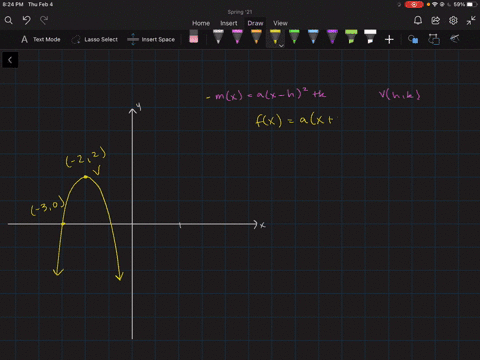Select the pink eraser tool
Screen dimensions: 480x360
click(x=194, y=37)
